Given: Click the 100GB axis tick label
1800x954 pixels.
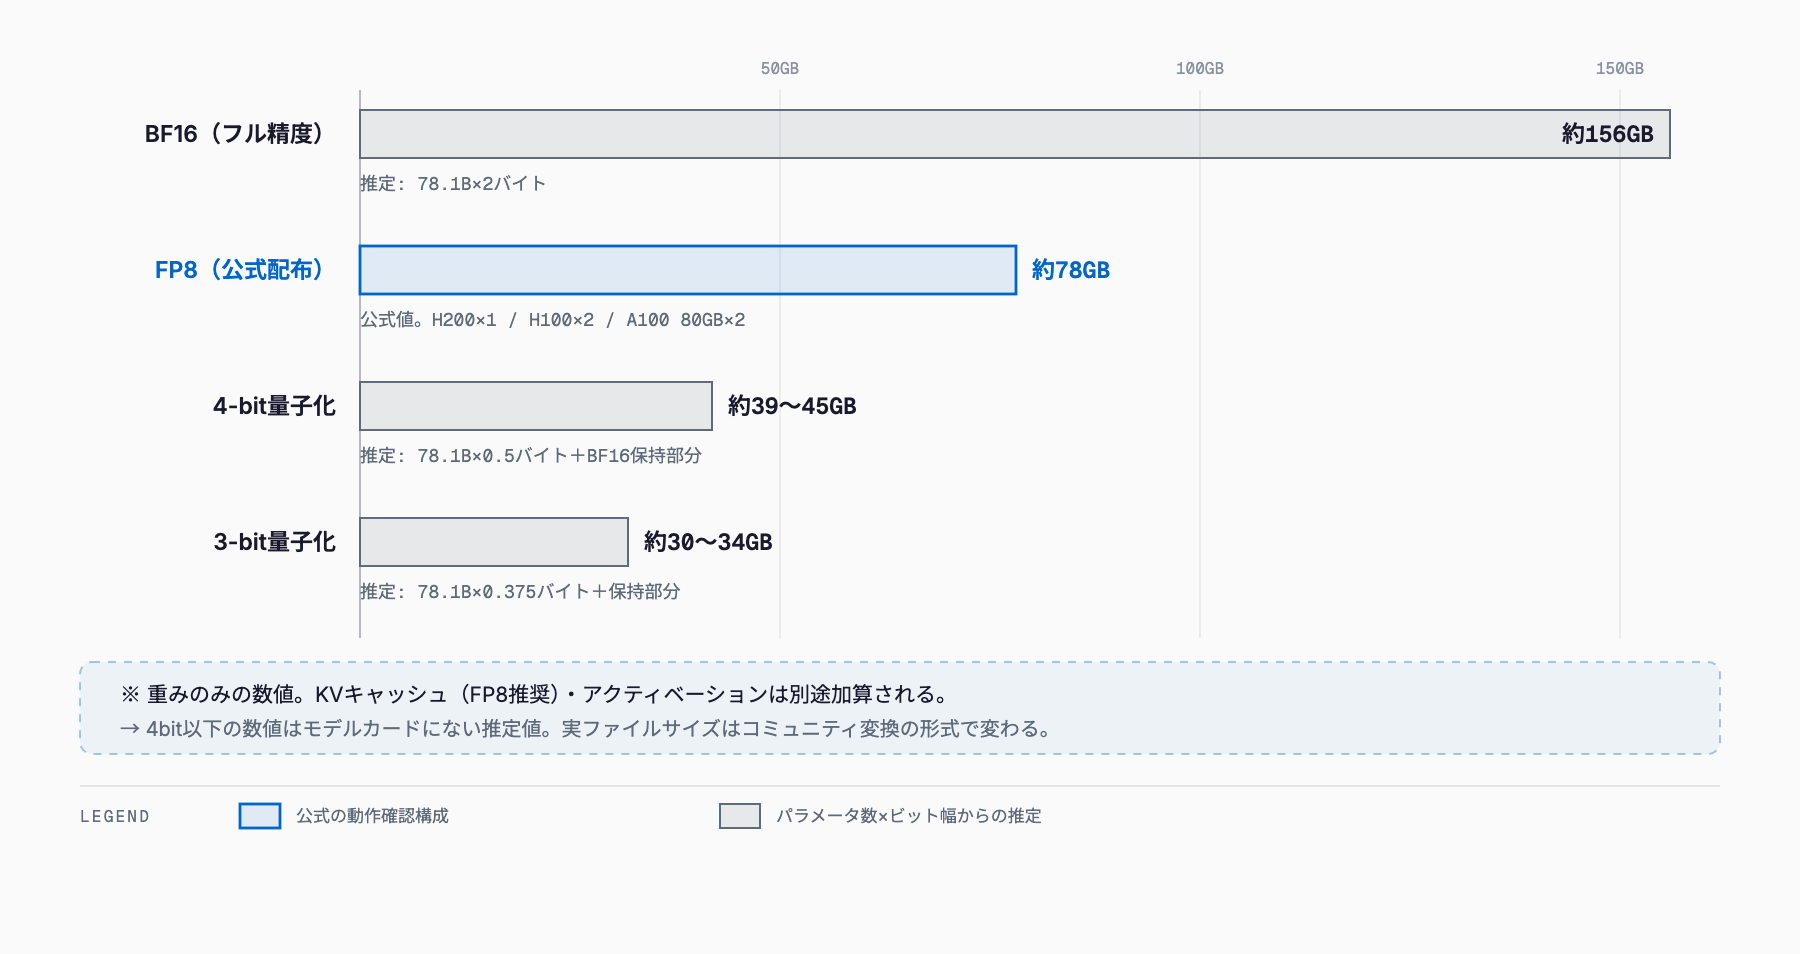Looking at the screenshot, I should pos(1200,69).
